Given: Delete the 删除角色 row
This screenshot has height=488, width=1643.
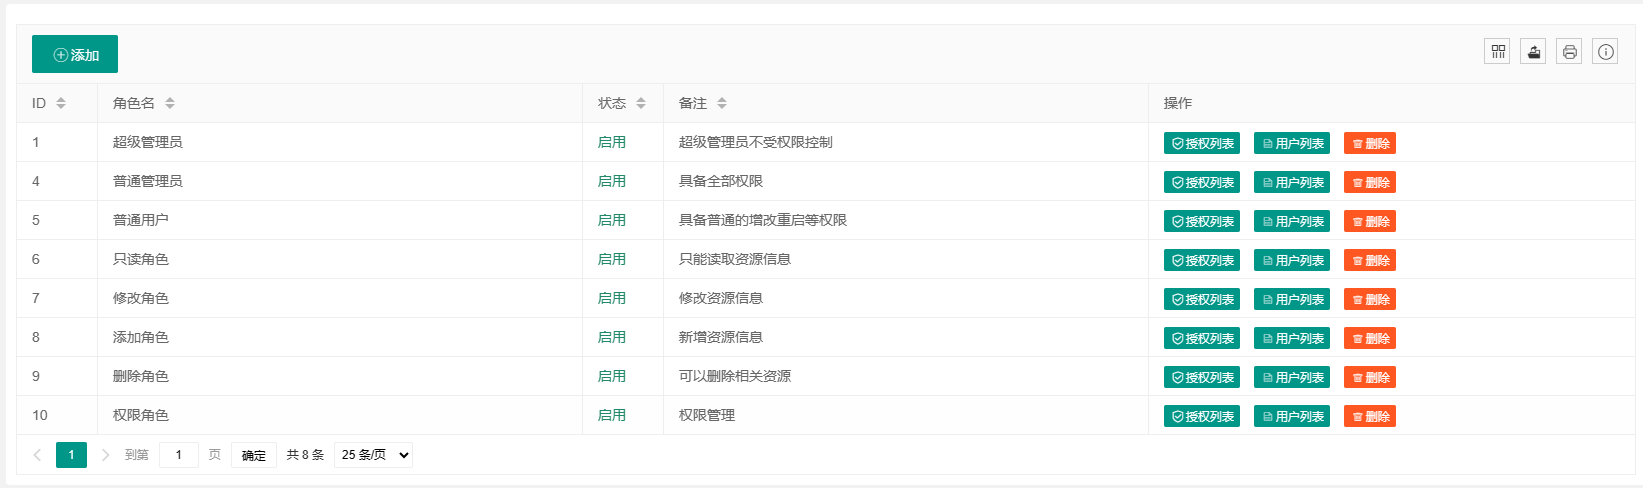Looking at the screenshot, I should pyautogui.click(x=1370, y=377).
